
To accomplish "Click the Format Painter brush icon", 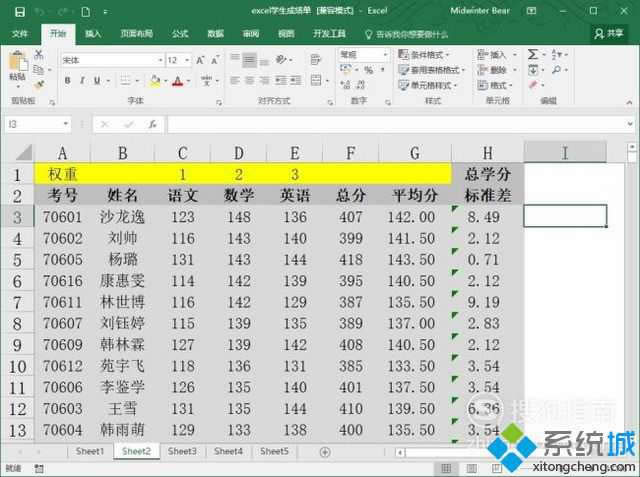I will pyautogui.click(x=39, y=84).
